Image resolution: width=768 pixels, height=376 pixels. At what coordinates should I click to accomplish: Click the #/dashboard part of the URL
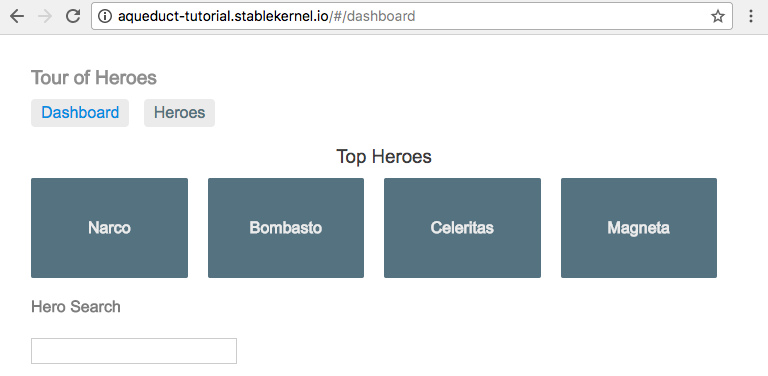tap(372, 16)
